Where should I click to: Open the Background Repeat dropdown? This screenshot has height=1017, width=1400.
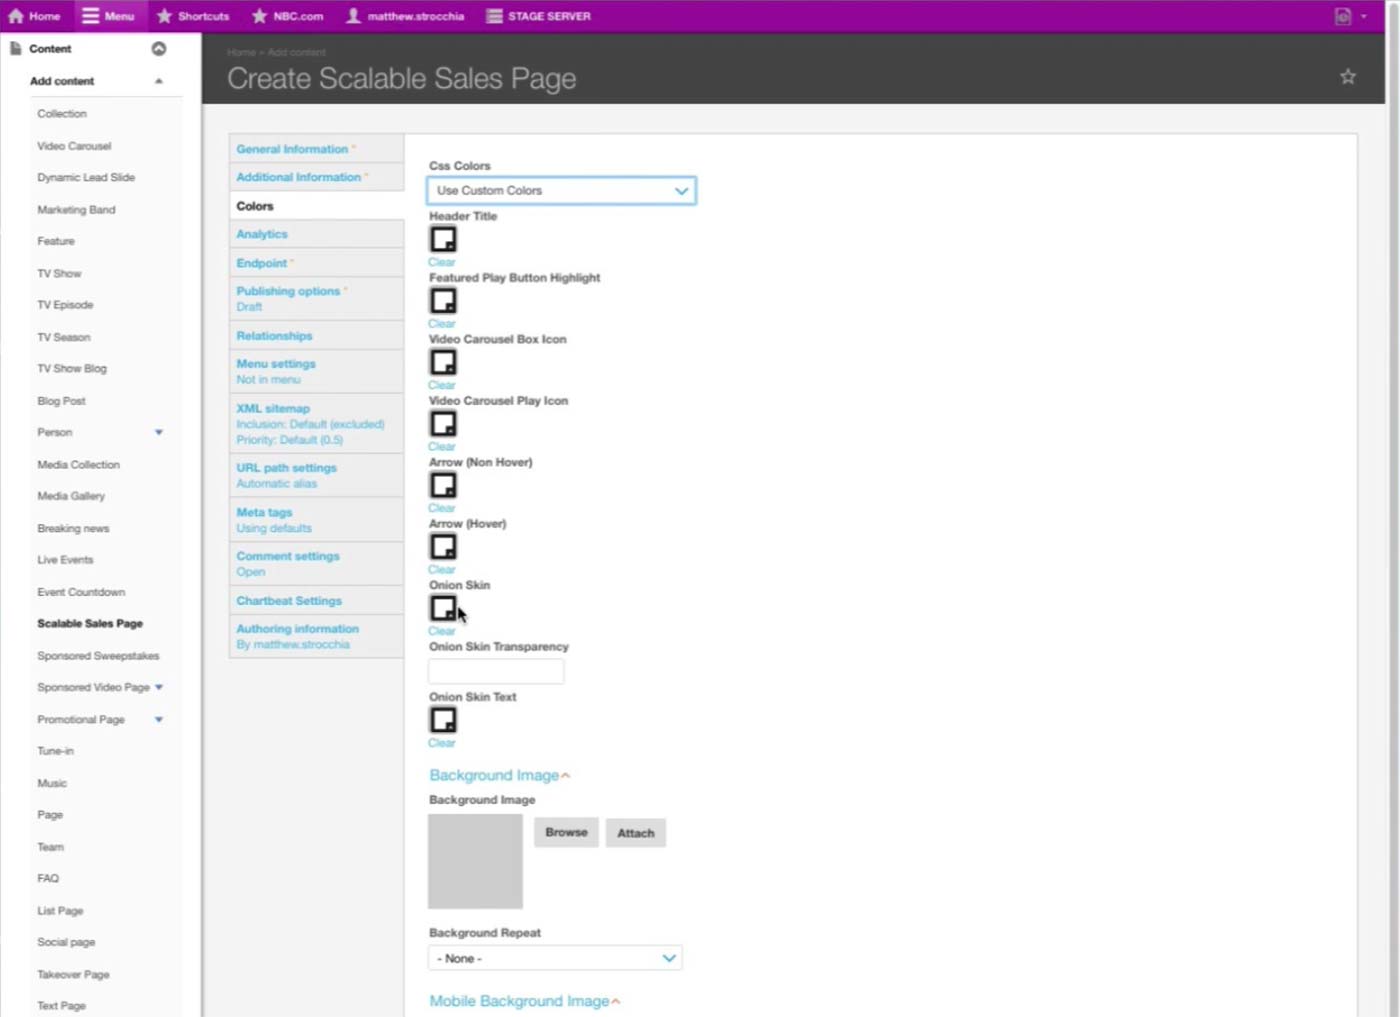click(x=555, y=958)
